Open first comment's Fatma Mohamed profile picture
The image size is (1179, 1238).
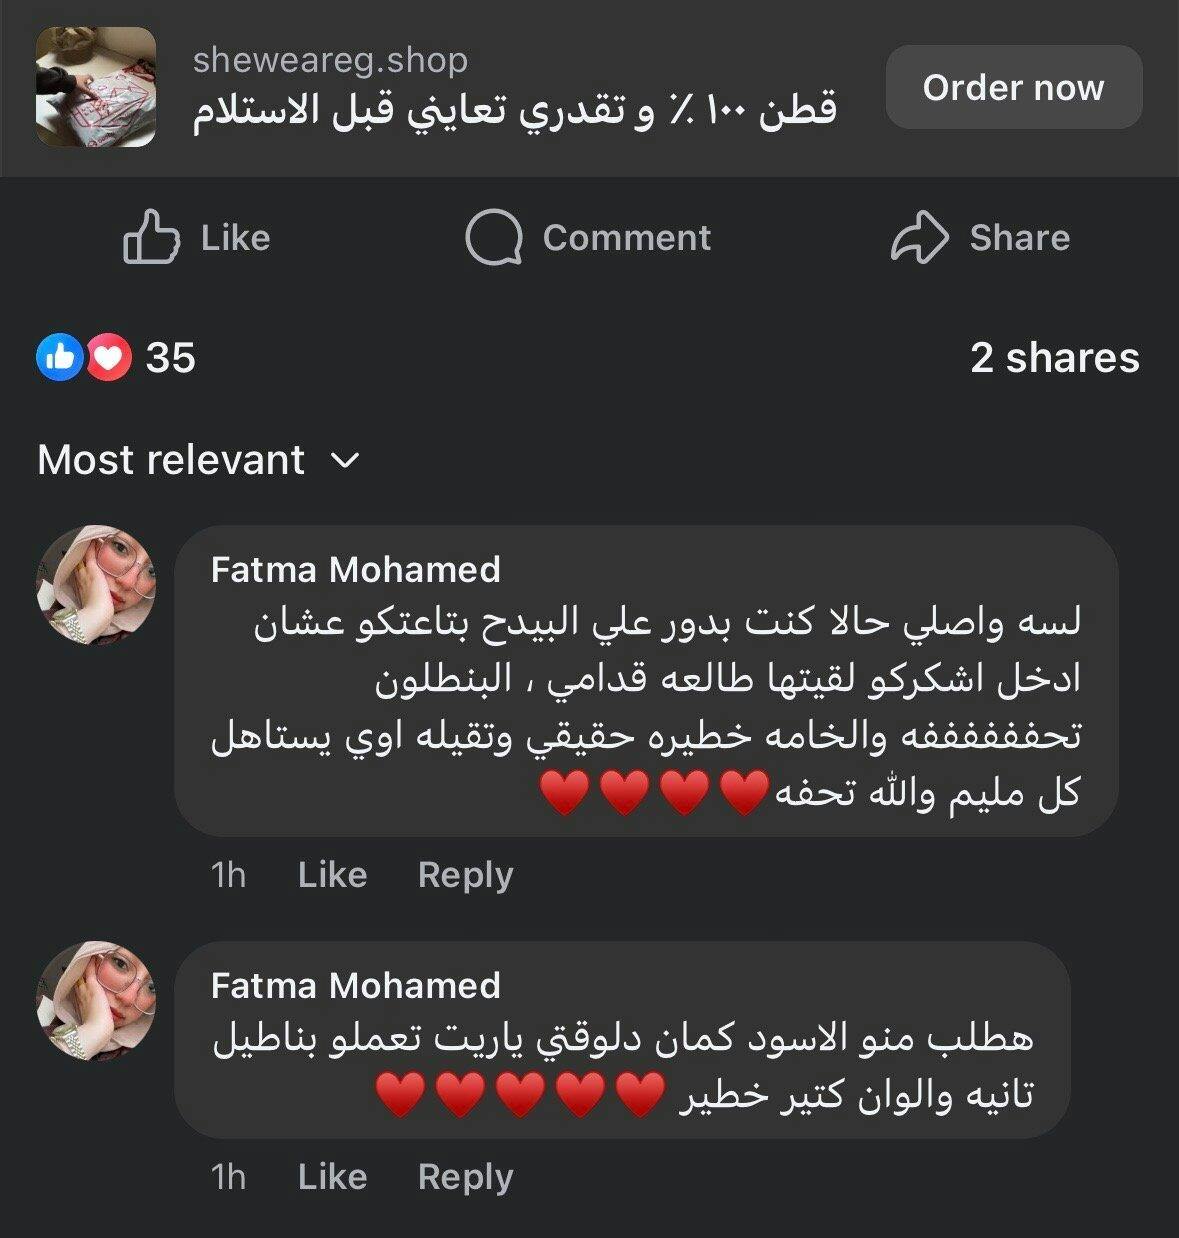point(96,584)
